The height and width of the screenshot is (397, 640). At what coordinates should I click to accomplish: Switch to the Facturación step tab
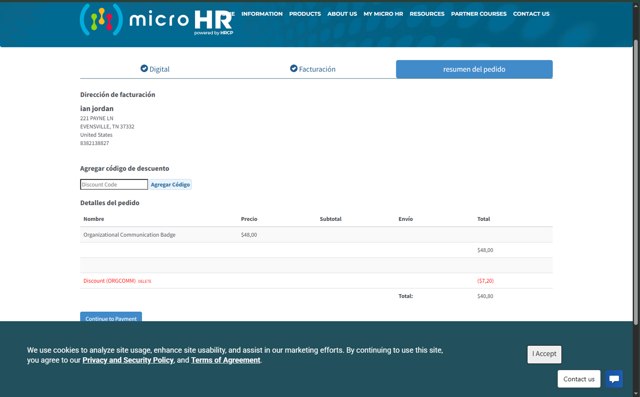(313, 69)
